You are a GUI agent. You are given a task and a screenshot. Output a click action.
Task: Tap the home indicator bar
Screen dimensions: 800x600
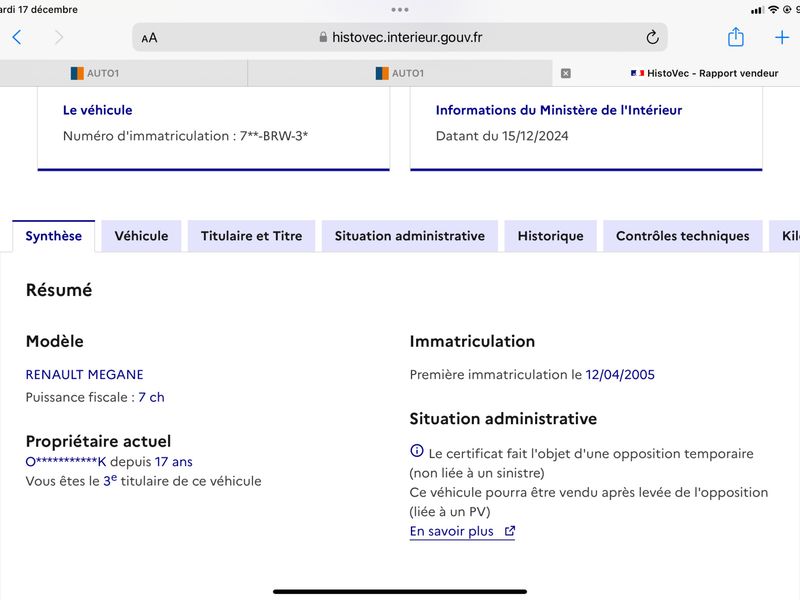400,592
